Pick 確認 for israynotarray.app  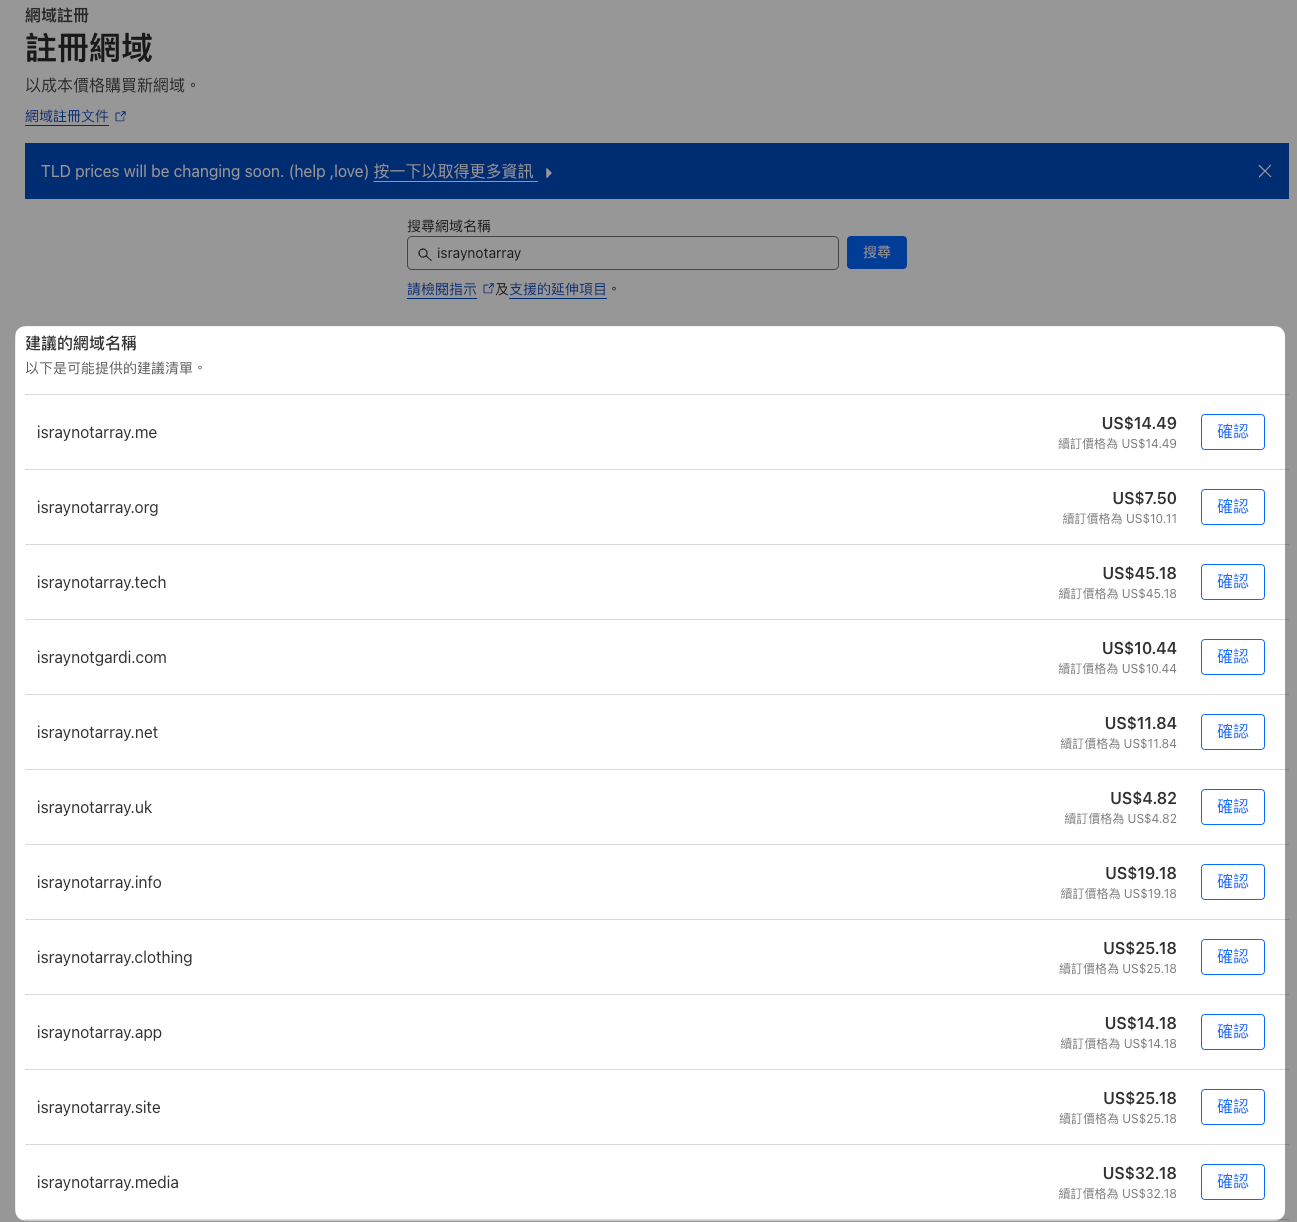point(1232,1032)
